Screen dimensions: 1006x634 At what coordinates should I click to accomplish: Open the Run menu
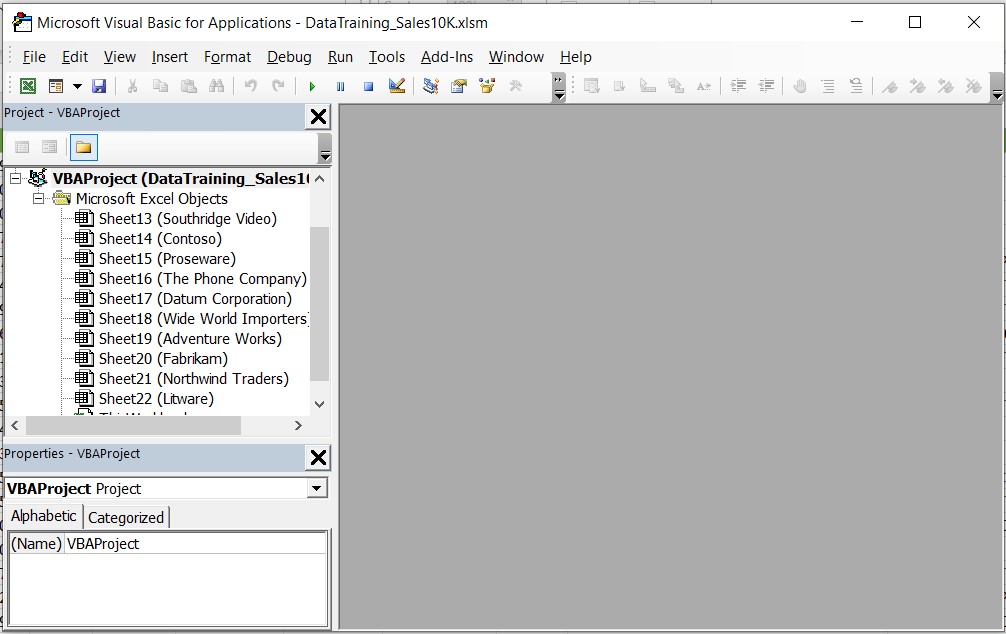click(x=340, y=57)
